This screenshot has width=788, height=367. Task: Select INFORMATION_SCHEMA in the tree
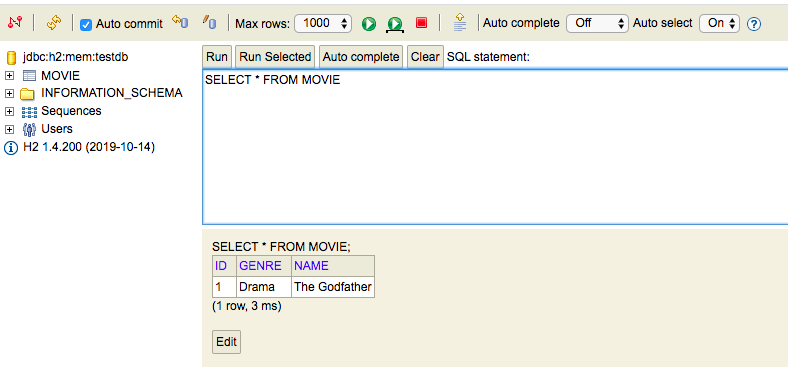tap(112, 93)
